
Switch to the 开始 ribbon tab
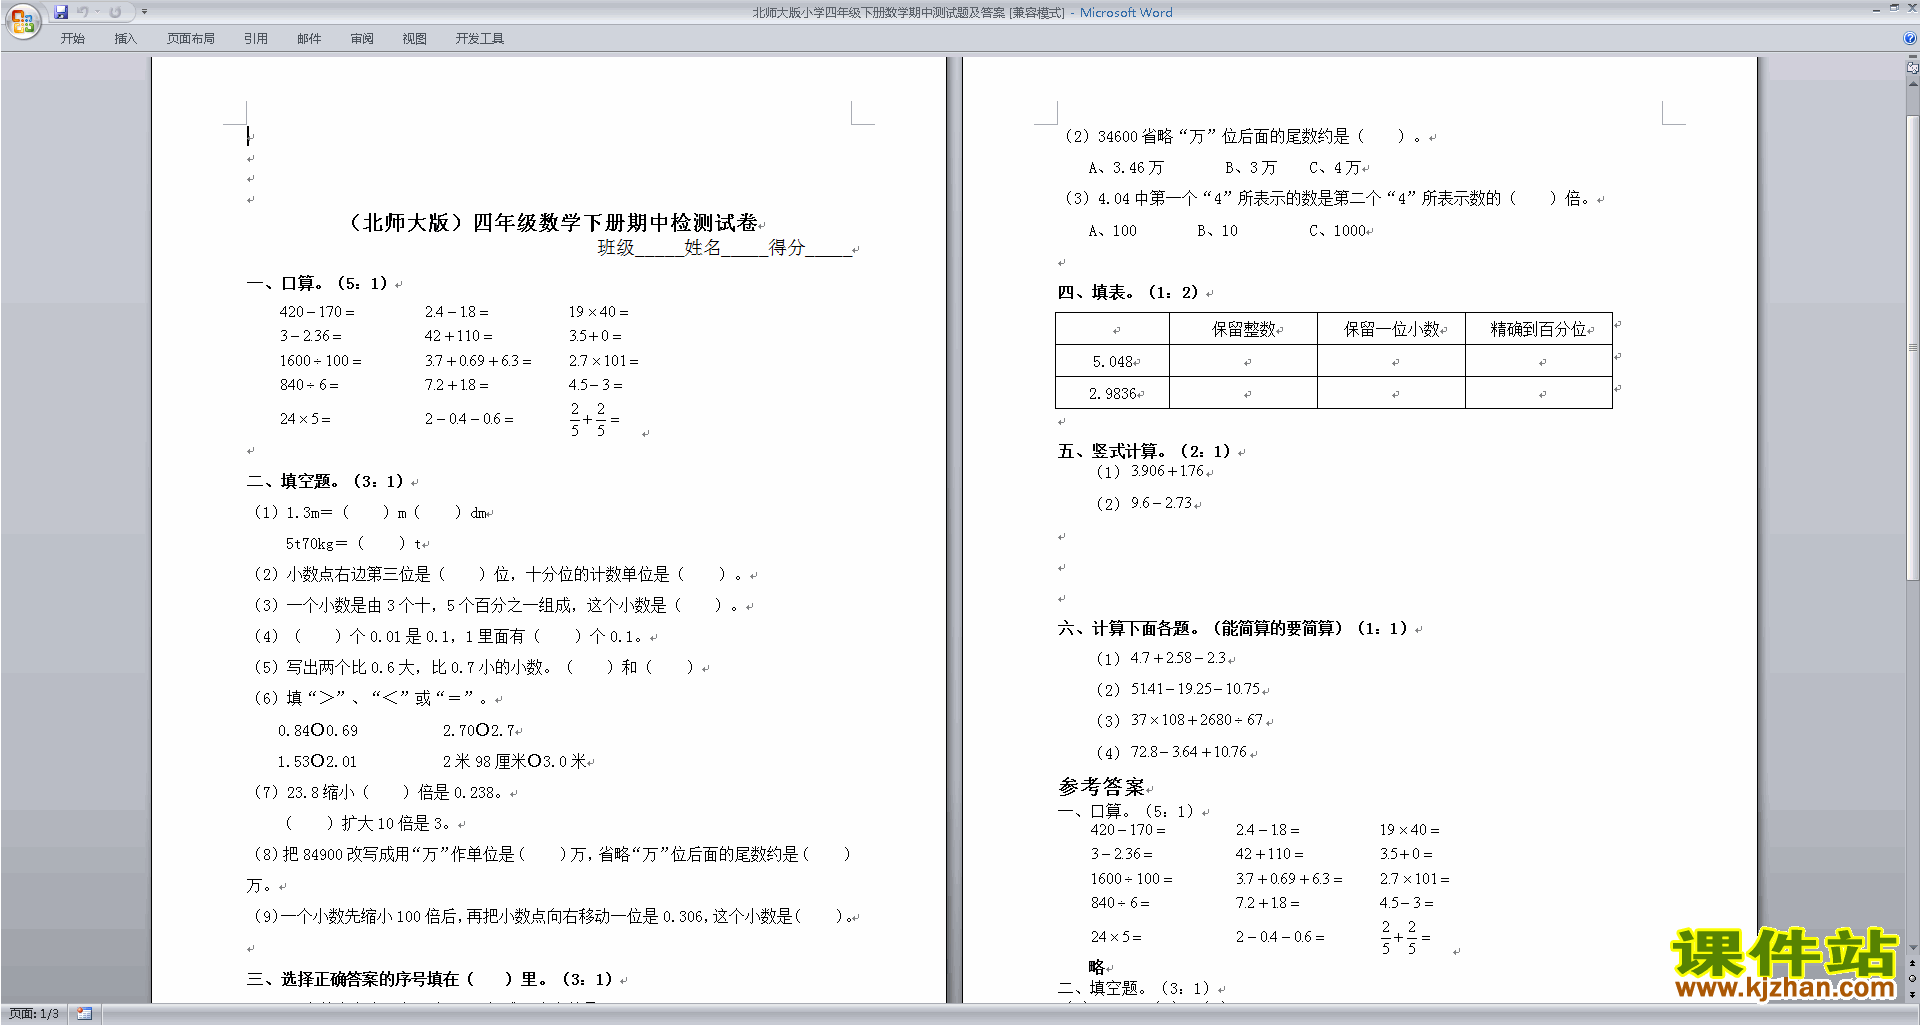pos(73,39)
